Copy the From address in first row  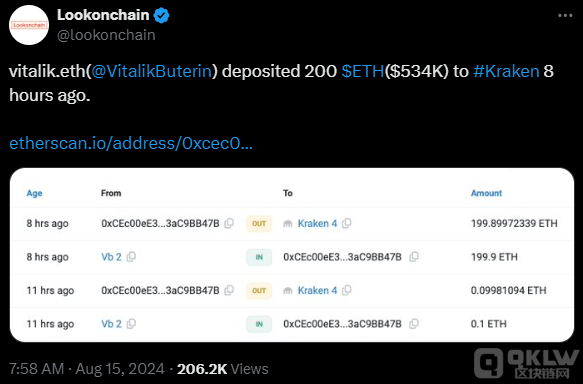pos(229,223)
